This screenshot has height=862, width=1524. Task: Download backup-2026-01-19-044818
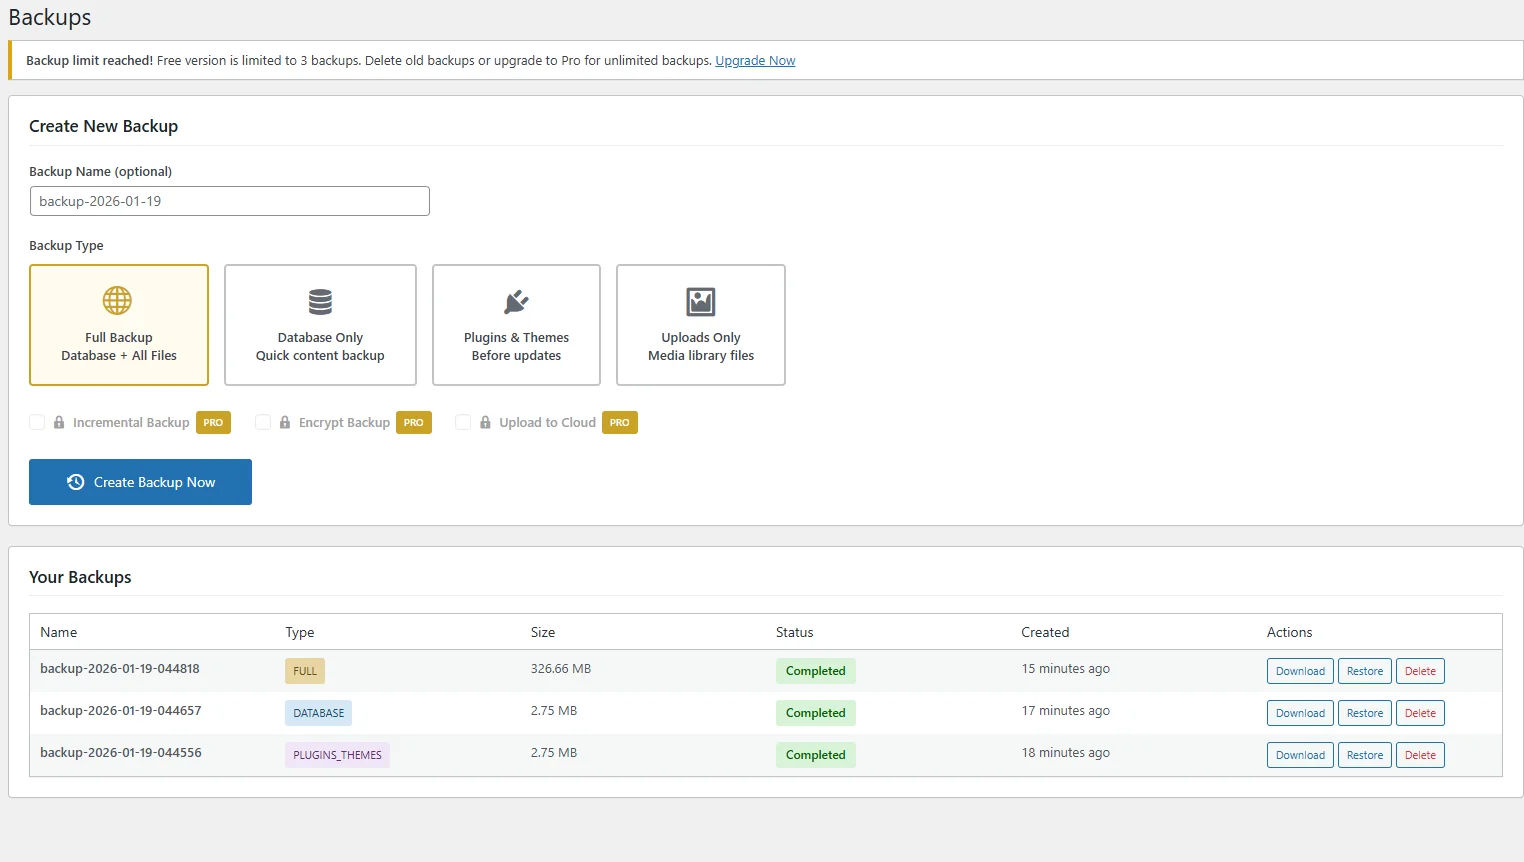pyautogui.click(x=1300, y=671)
